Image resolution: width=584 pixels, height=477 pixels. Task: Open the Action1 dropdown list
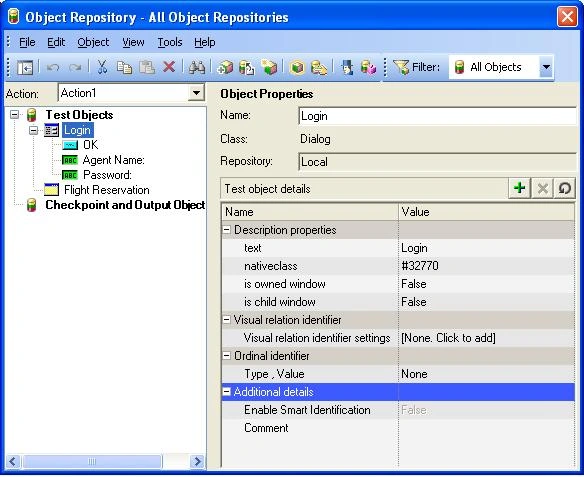[x=196, y=92]
